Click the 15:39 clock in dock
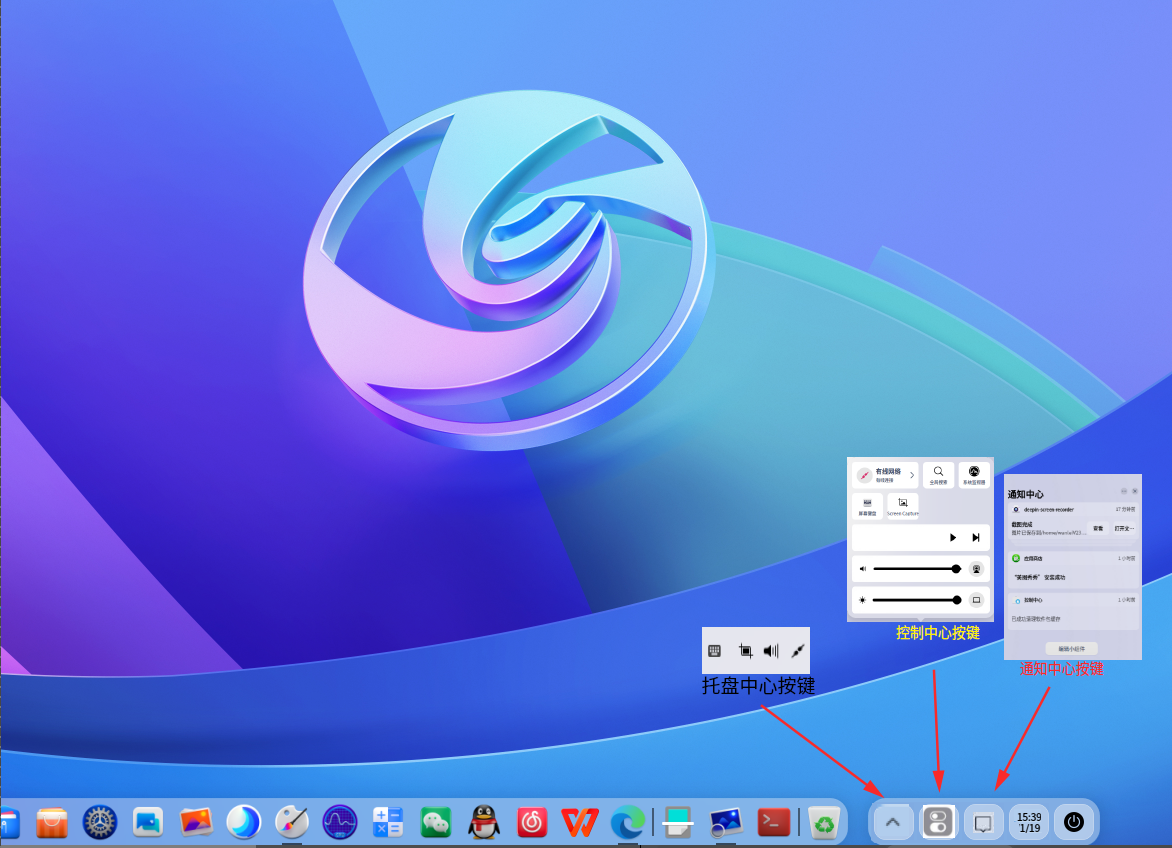Image resolution: width=1172 pixels, height=848 pixels. 1029,822
